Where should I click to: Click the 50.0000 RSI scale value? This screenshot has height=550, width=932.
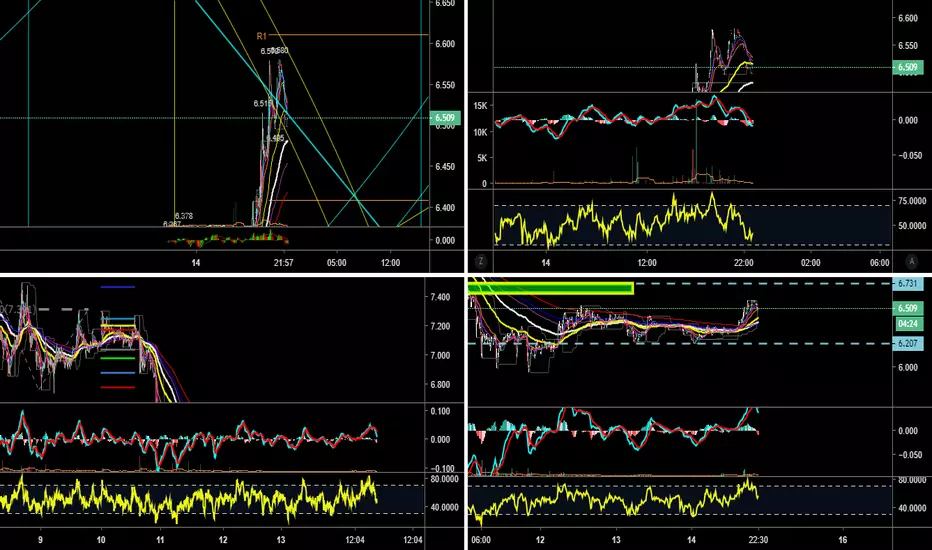pos(912,226)
